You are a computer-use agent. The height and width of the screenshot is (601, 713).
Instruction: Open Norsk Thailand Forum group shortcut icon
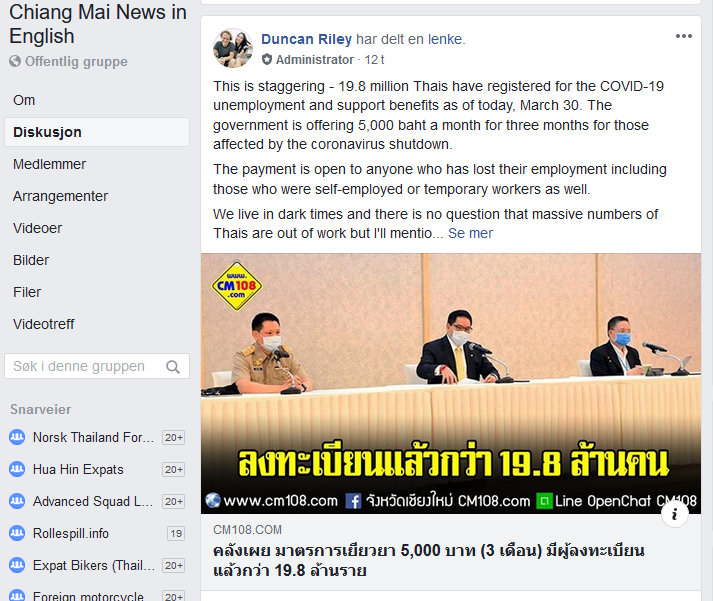coord(17,437)
